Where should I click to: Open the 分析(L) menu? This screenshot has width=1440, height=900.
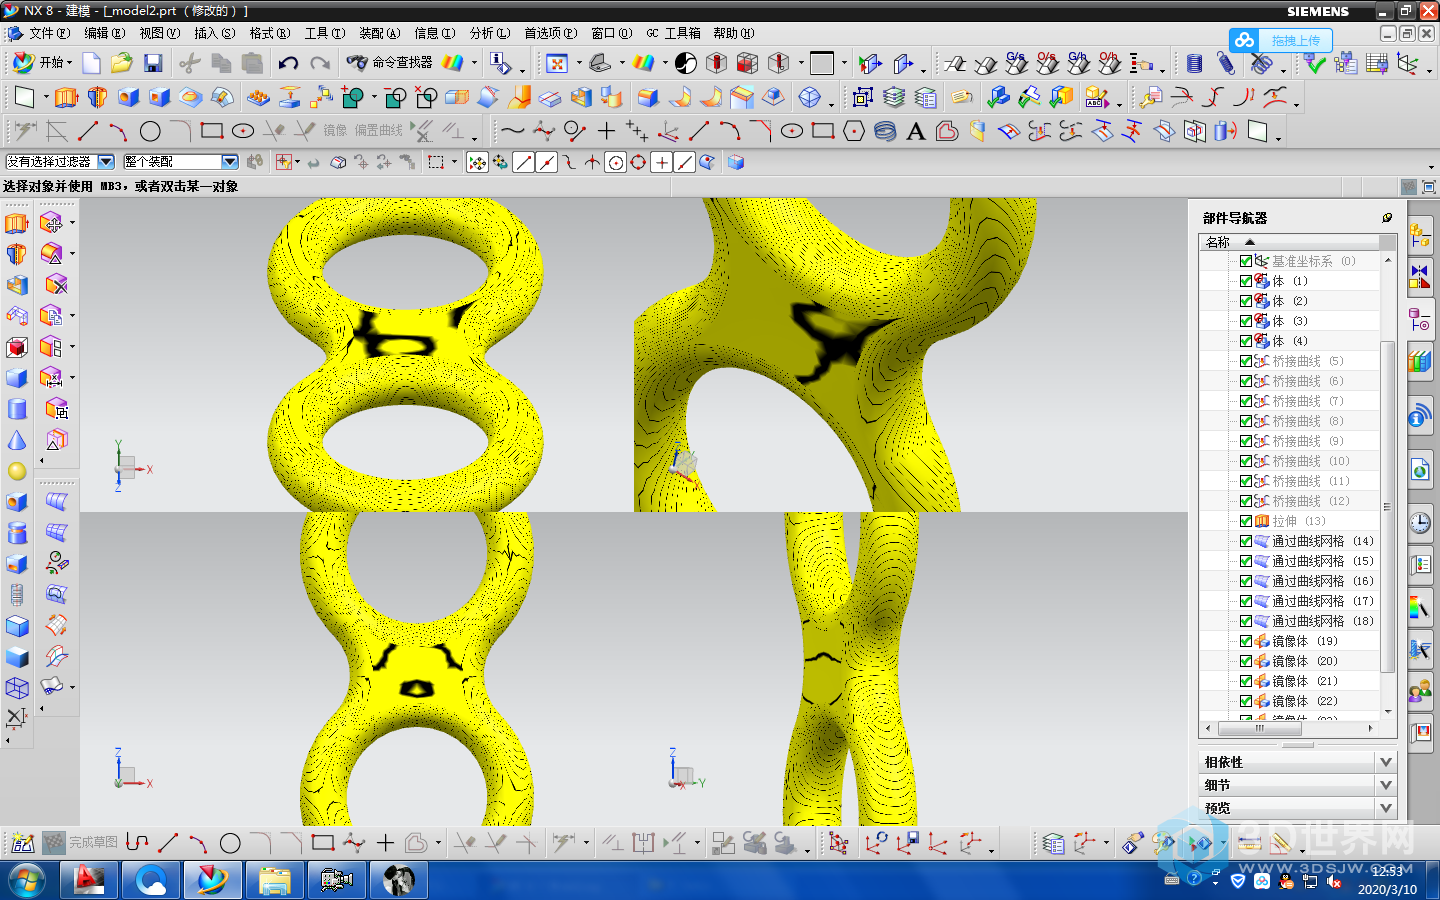pyautogui.click(x=489, y=33)
